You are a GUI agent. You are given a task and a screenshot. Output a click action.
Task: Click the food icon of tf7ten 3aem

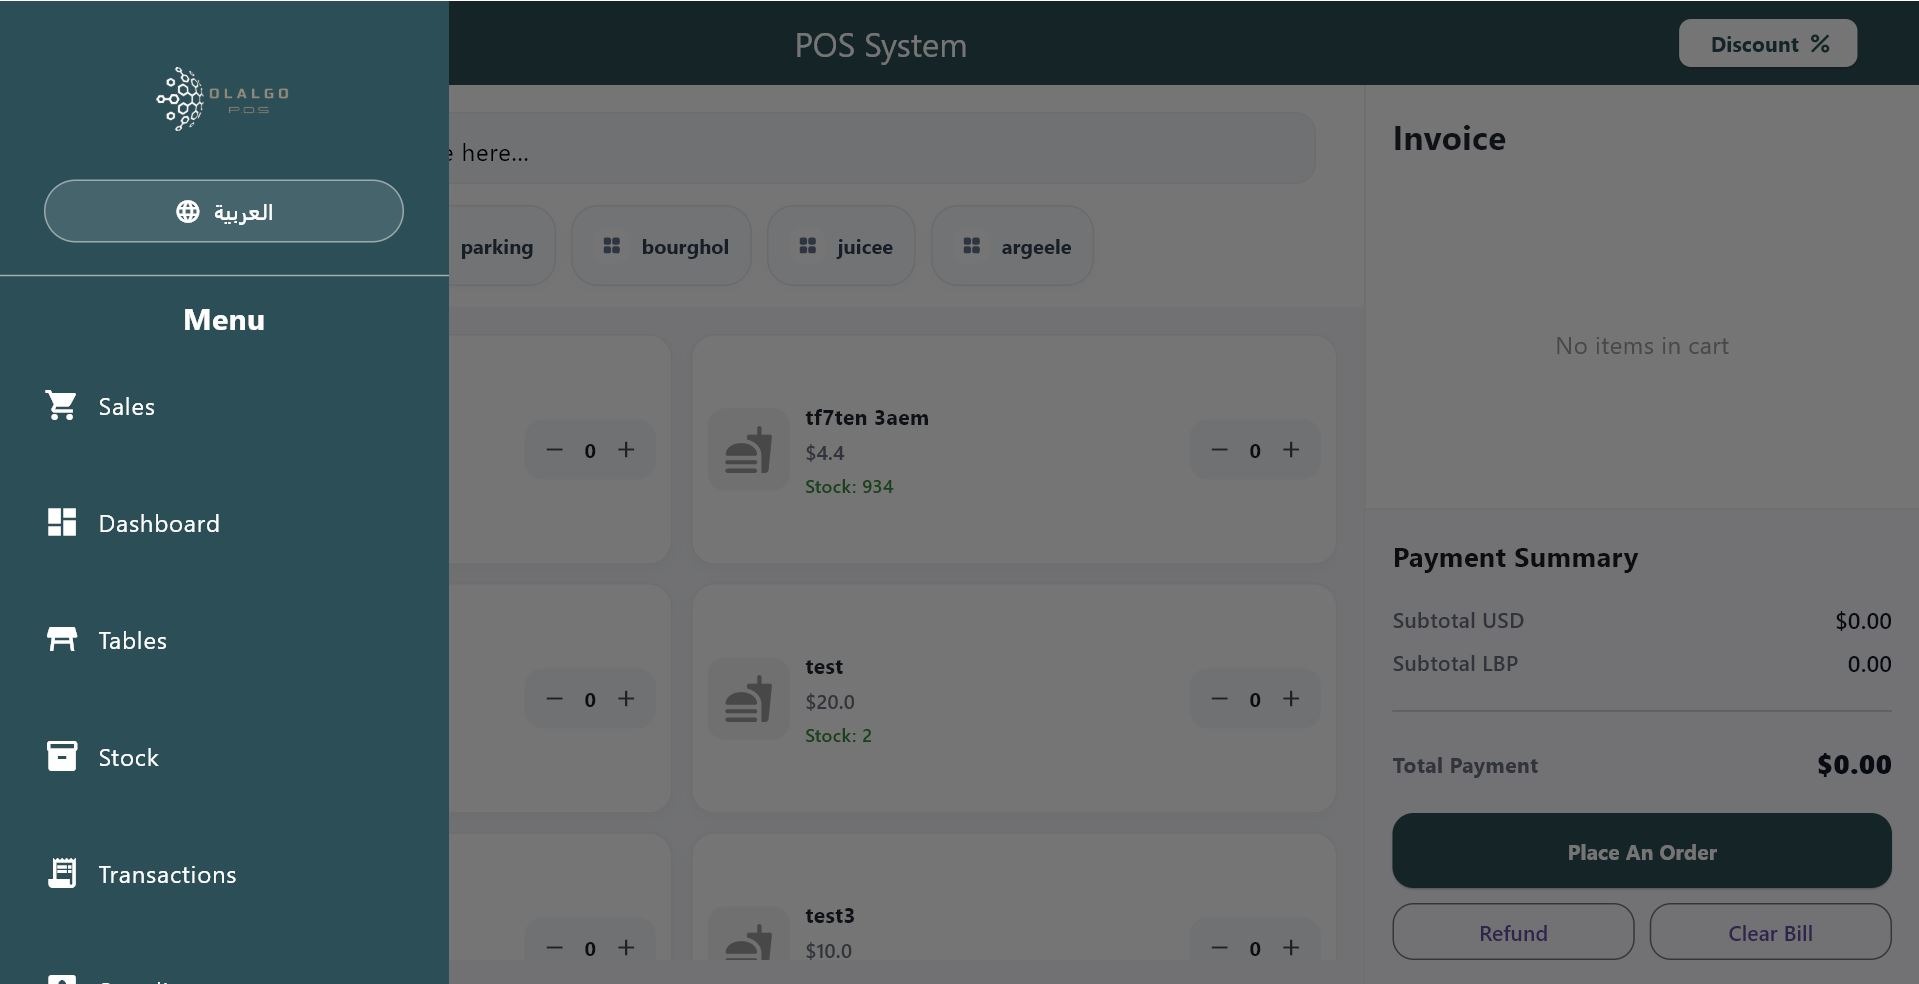(749, 450)
